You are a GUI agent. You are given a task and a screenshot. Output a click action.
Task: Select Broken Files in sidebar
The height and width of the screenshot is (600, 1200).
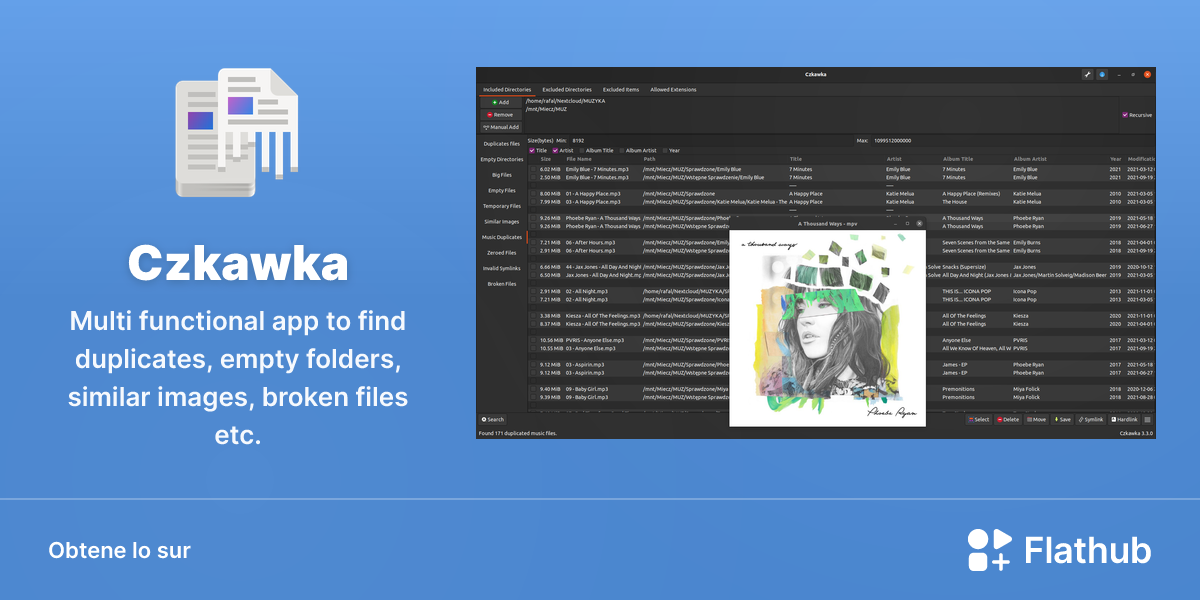point(501,284)
